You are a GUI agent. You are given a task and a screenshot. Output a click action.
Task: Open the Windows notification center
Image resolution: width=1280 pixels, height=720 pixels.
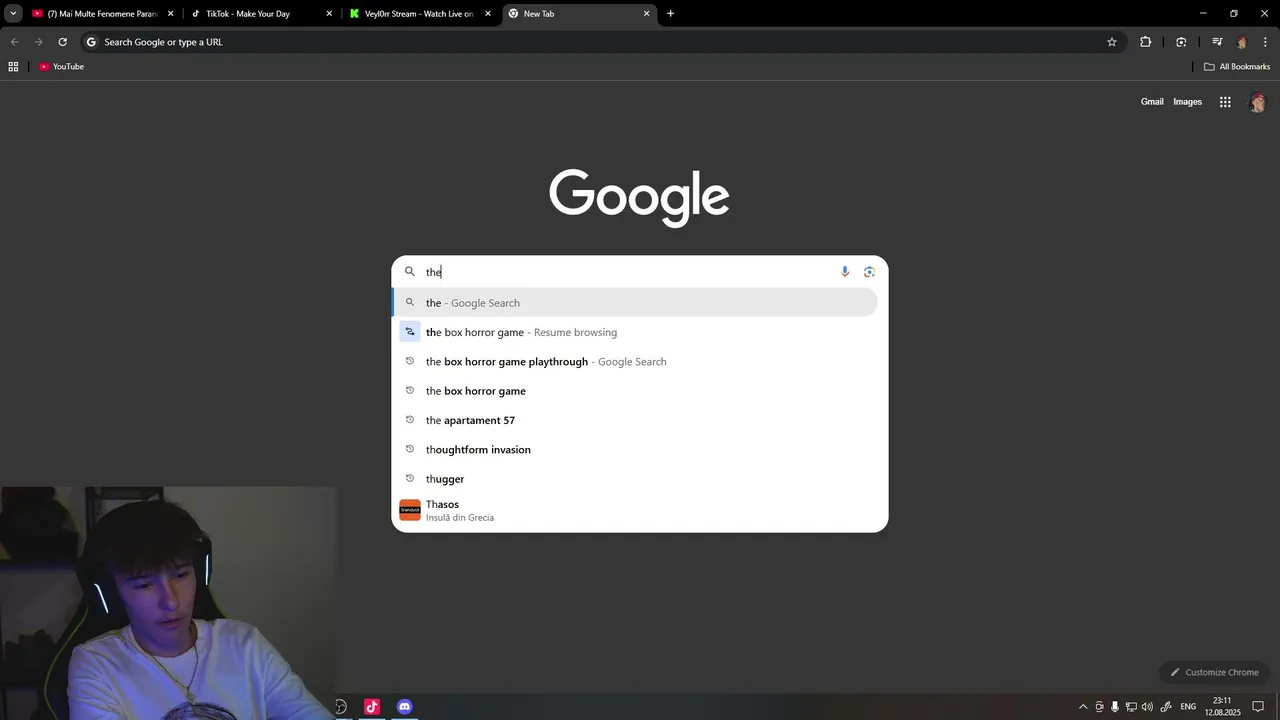[x=1258, y=707]
